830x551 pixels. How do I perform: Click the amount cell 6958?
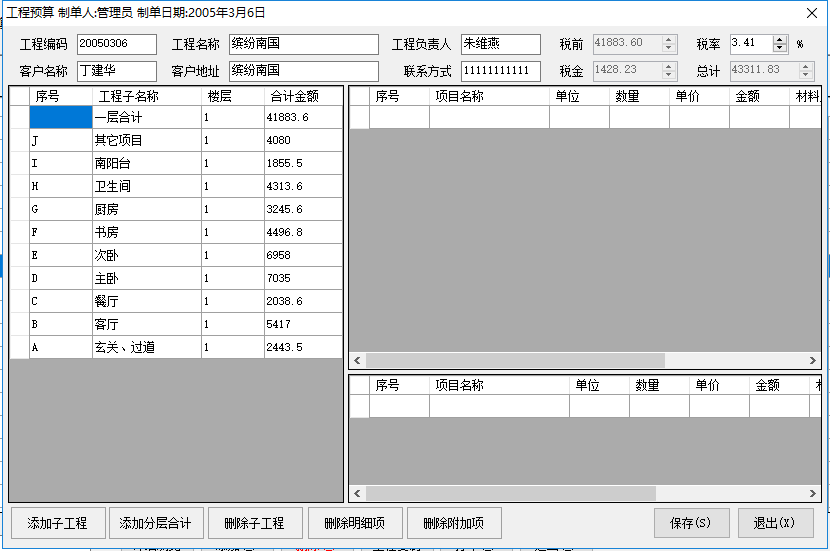point(303,255)
